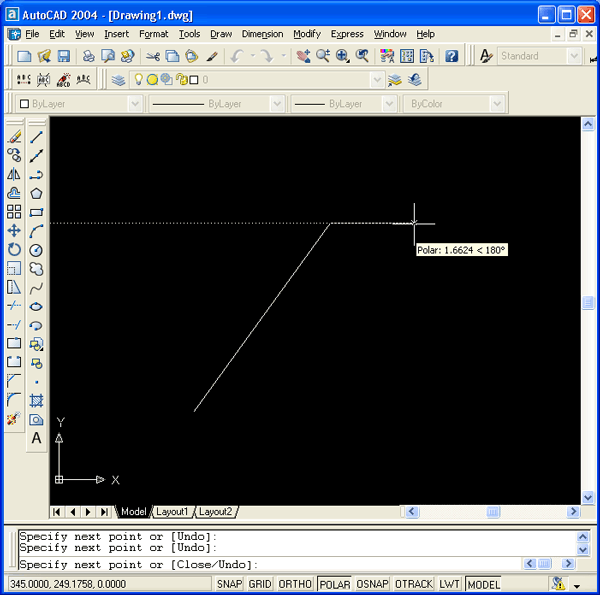Select the Mirror modify tool
Image resolution: width=600 pixels, height=595 pixels.
click(x=14, y=174)
